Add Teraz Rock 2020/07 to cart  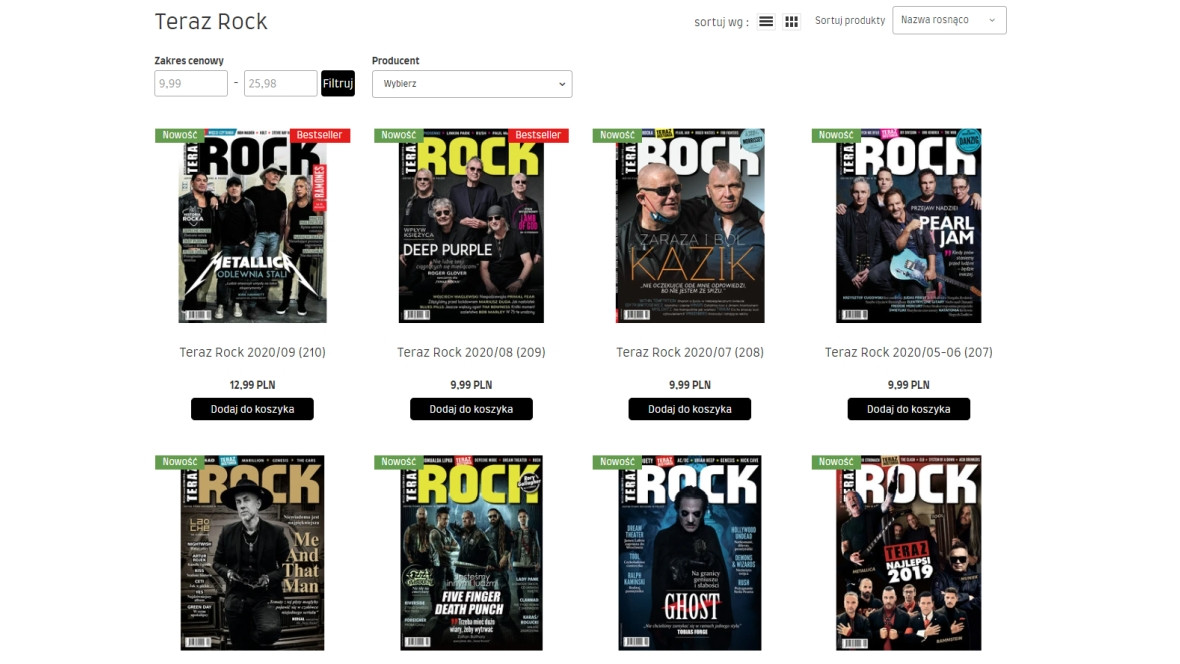coord(689,409)
